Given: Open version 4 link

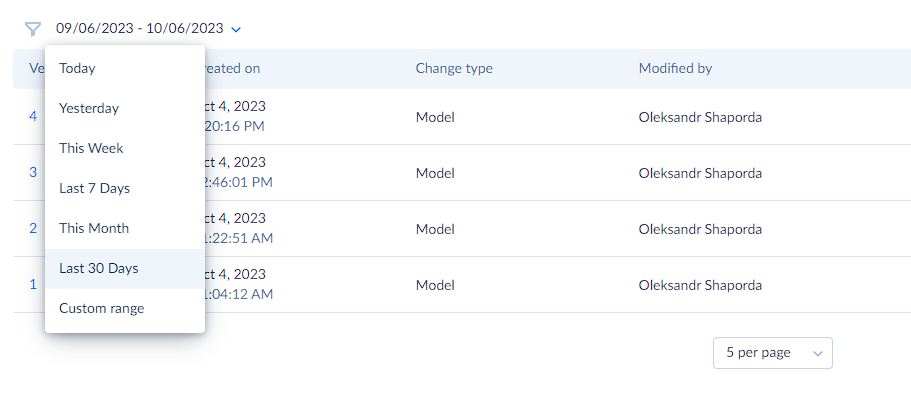Looking at the screenshot, I should (x=33, y=117).
